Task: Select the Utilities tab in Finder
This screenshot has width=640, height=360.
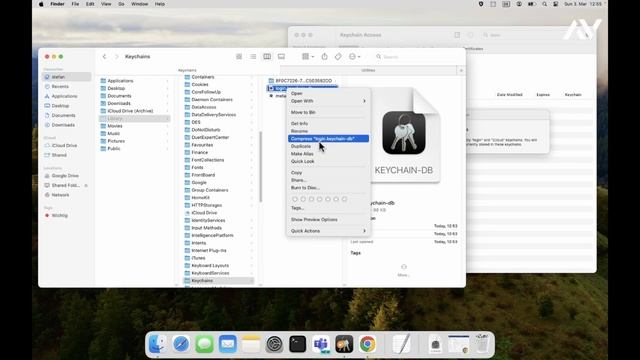Action: 368,71
